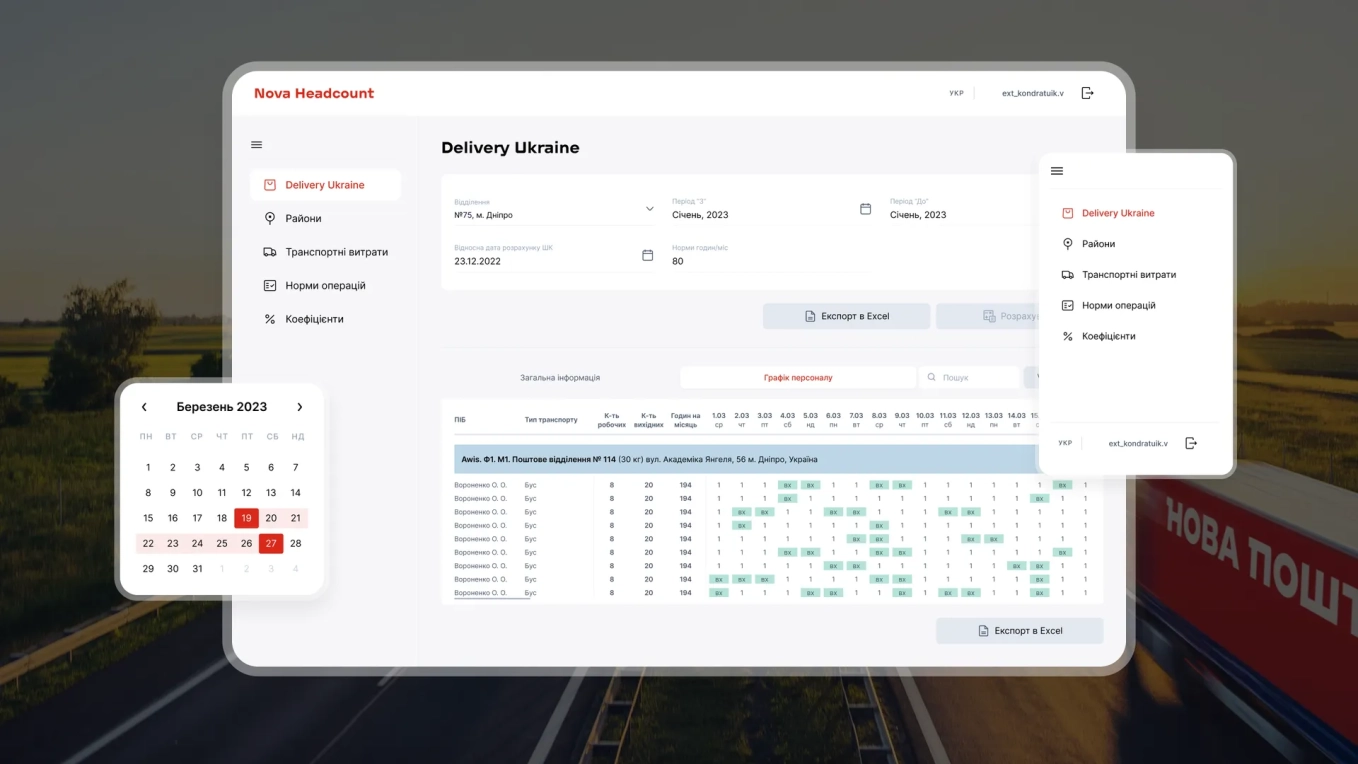
Task: Click the calendar icon beside date 23.12.2022
Action: point(648,256)
